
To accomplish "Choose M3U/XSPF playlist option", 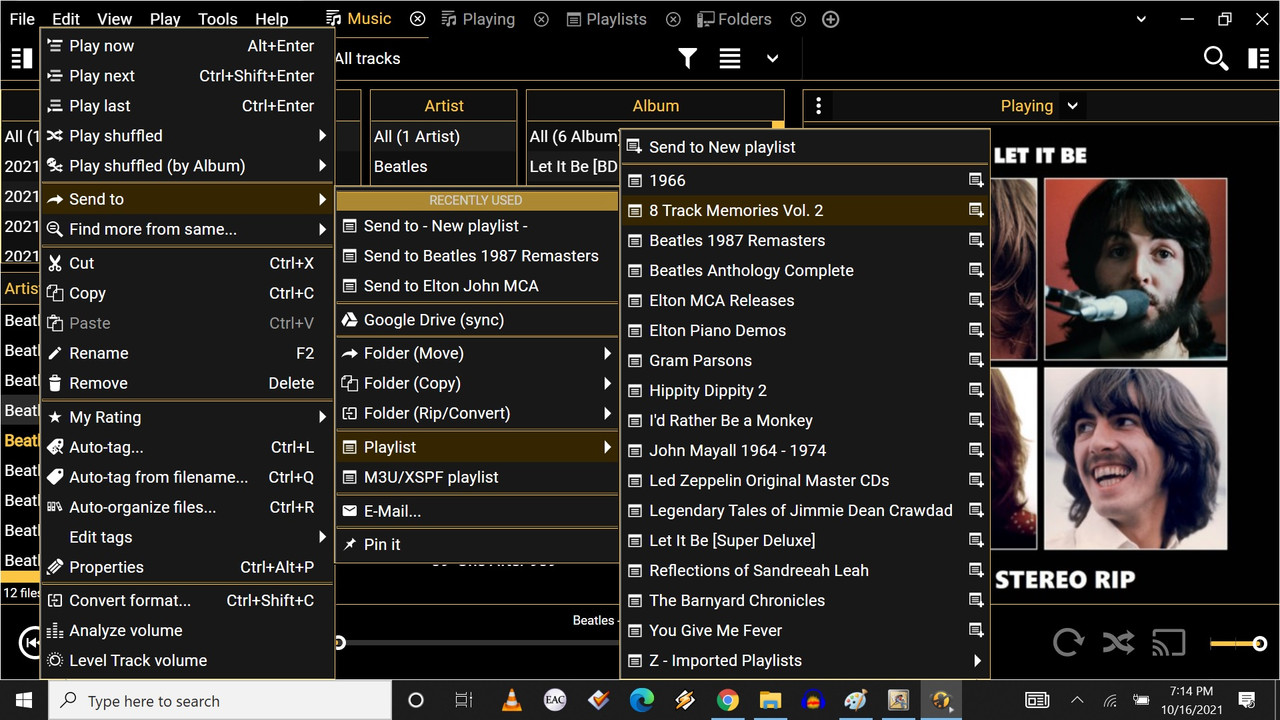I will [x=477, y=477].
